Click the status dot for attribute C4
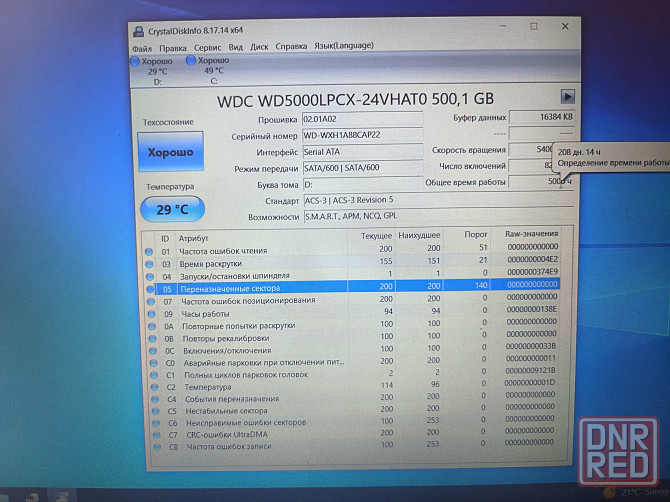 pos(155,399)
